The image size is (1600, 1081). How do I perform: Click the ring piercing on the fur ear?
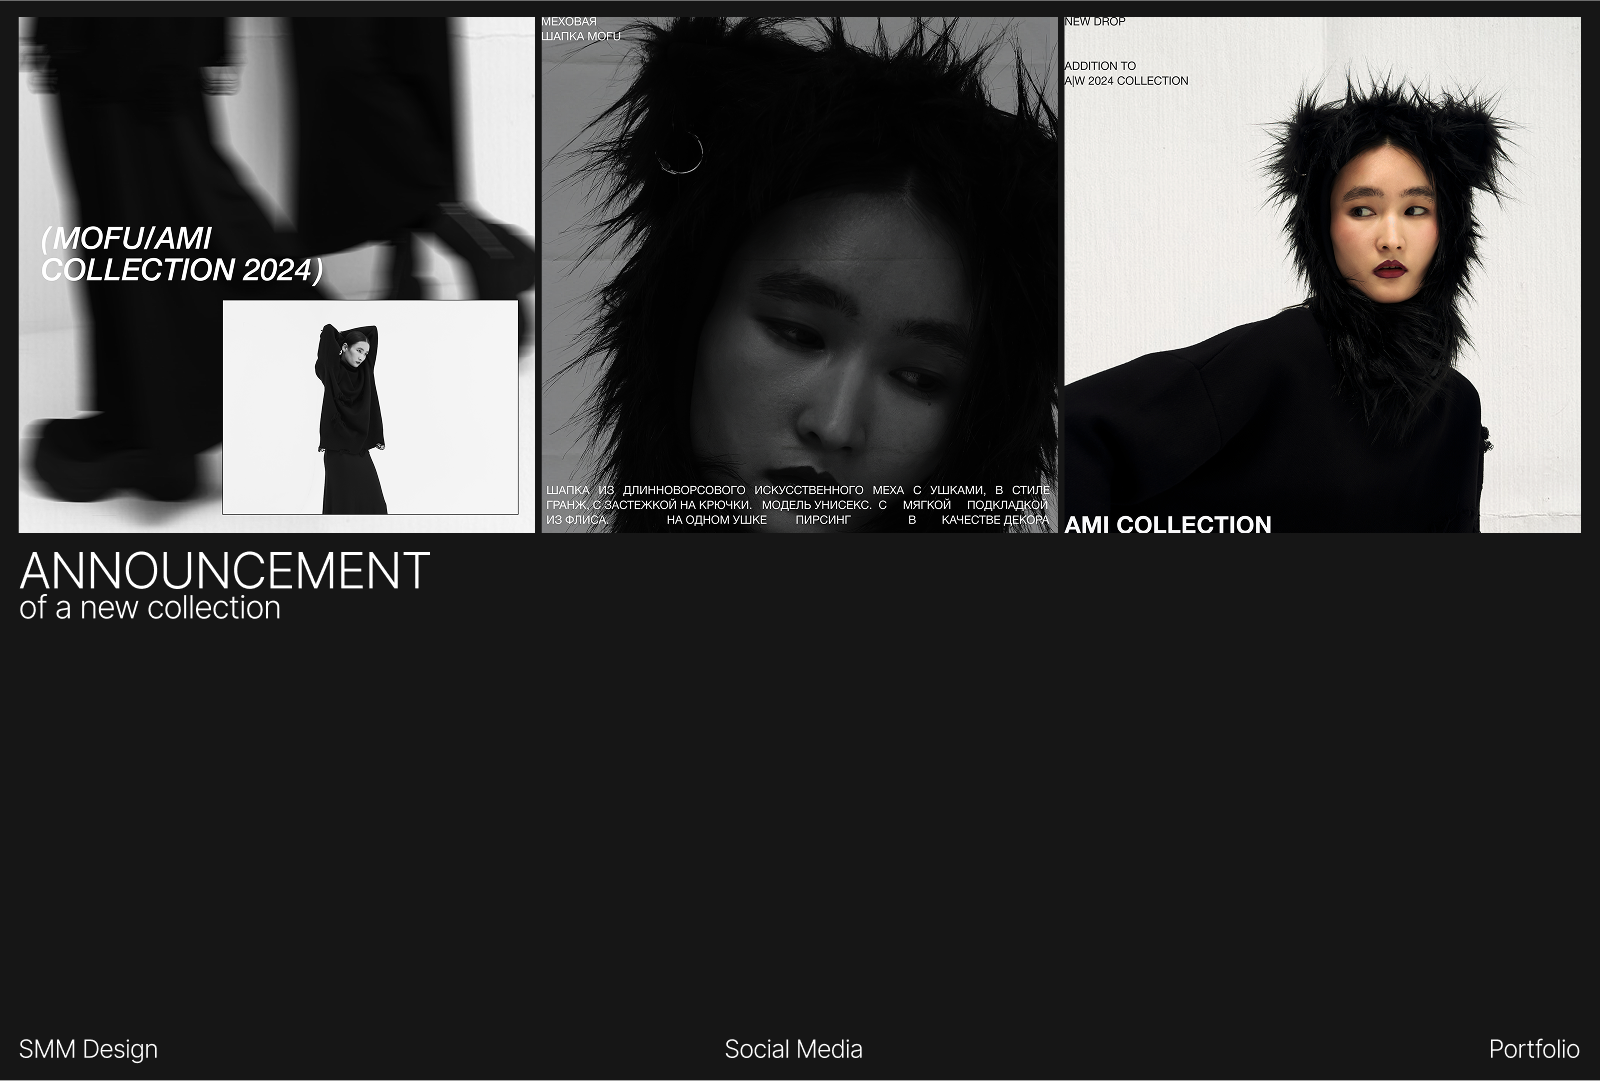click(680, 153)
